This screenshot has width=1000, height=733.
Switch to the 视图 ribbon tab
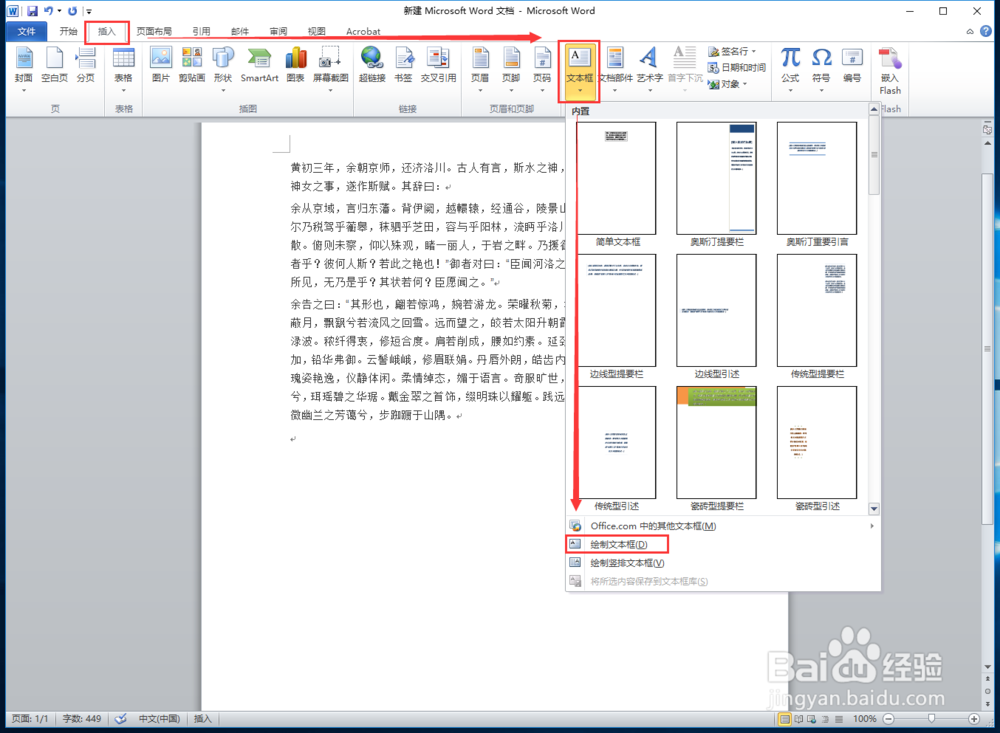coord(316,31)
